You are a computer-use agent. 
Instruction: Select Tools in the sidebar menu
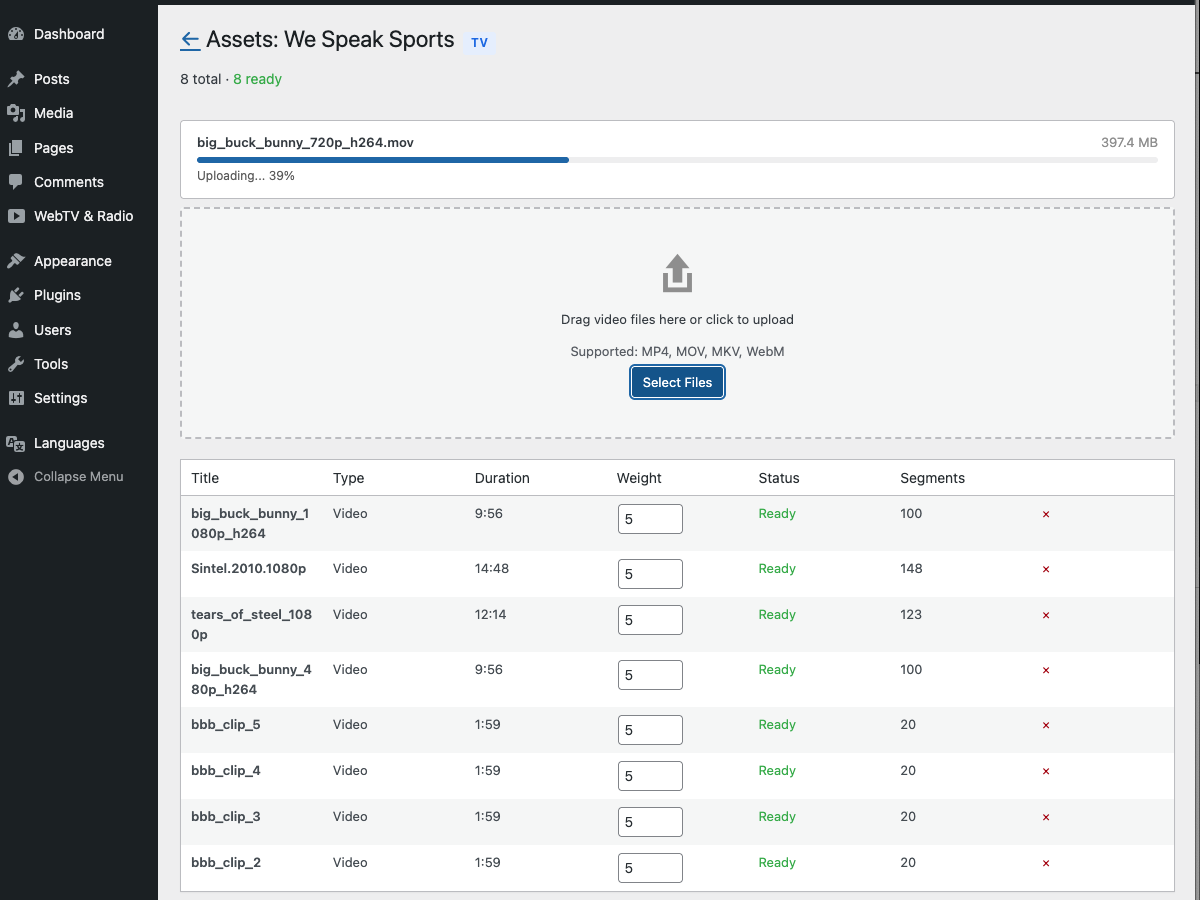coord(16,364)
